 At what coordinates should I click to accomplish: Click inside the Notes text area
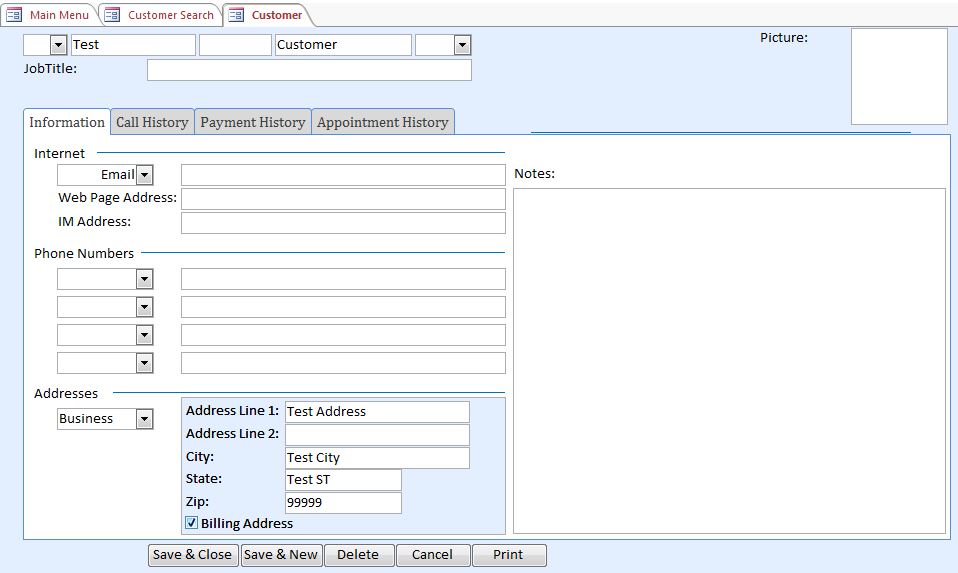point(729,360)
